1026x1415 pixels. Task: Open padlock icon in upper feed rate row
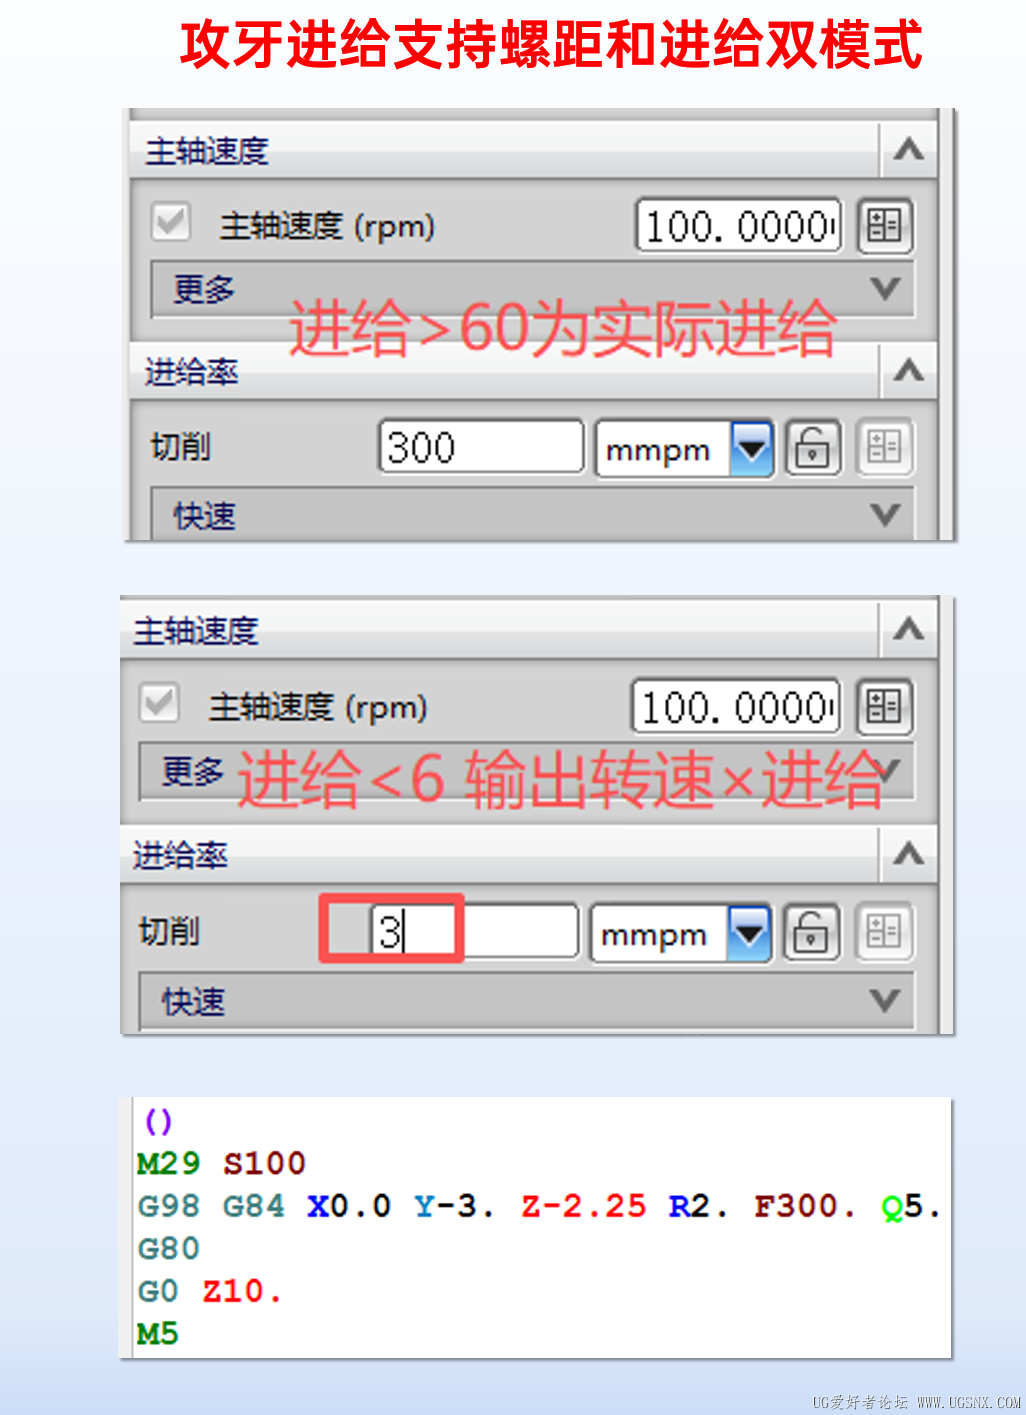point(812,449)
